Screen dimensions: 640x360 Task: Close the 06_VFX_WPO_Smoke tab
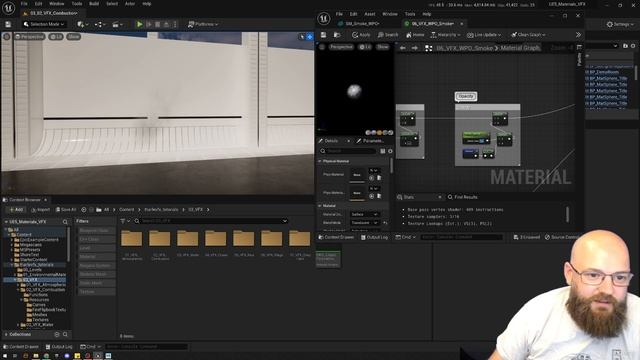click(462, 24)
